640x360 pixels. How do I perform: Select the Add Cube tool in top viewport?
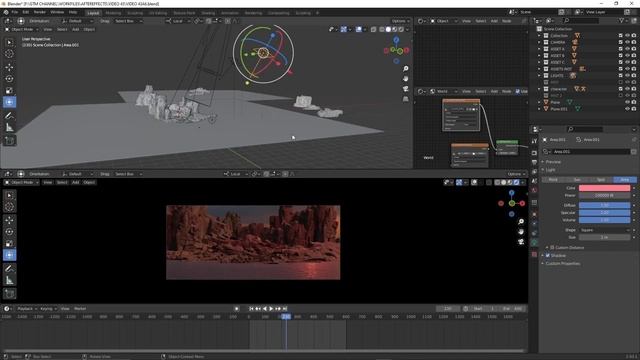click(9, 141)
